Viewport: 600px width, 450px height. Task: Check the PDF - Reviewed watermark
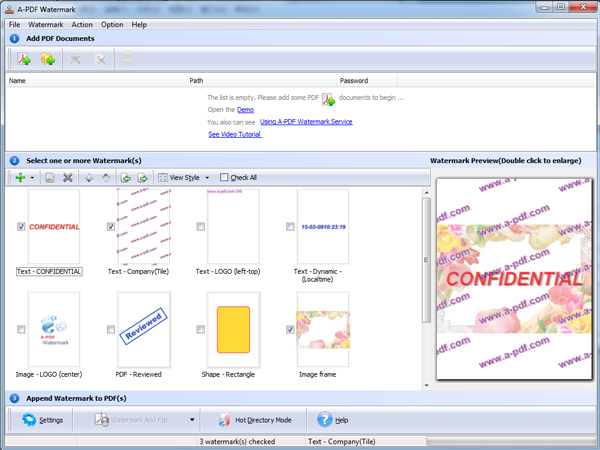(111, 329)
